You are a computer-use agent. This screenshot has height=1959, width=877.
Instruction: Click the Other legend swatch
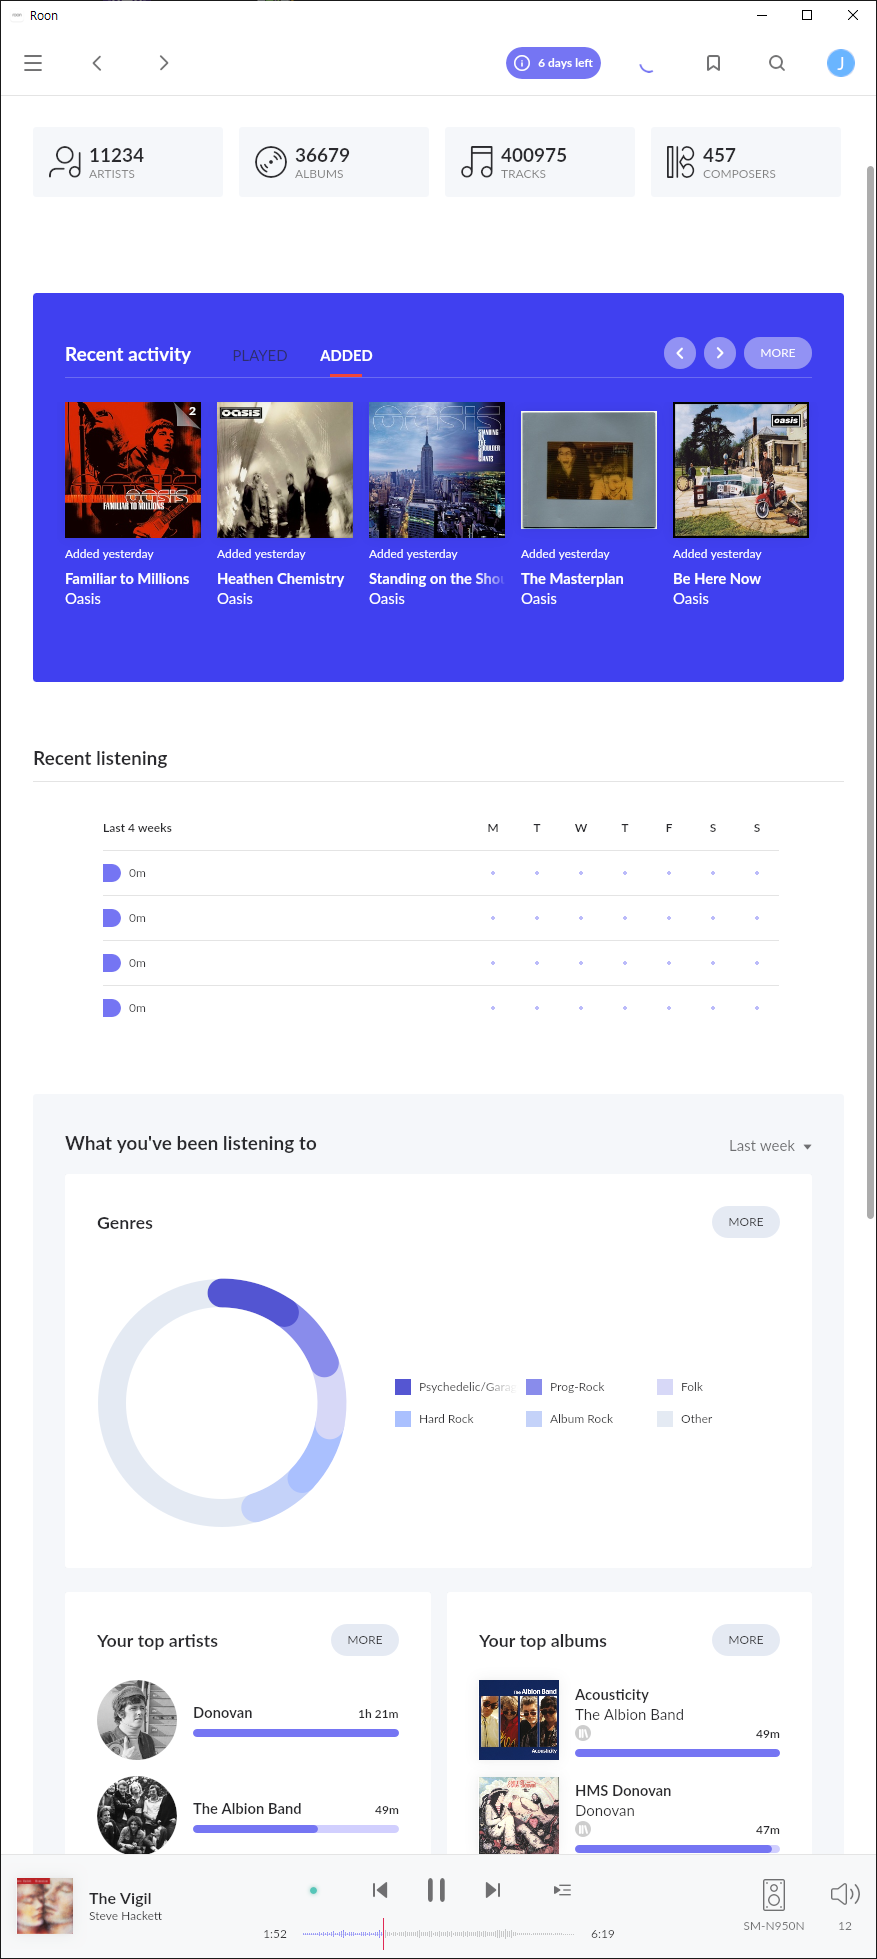tap(665, 1419)
